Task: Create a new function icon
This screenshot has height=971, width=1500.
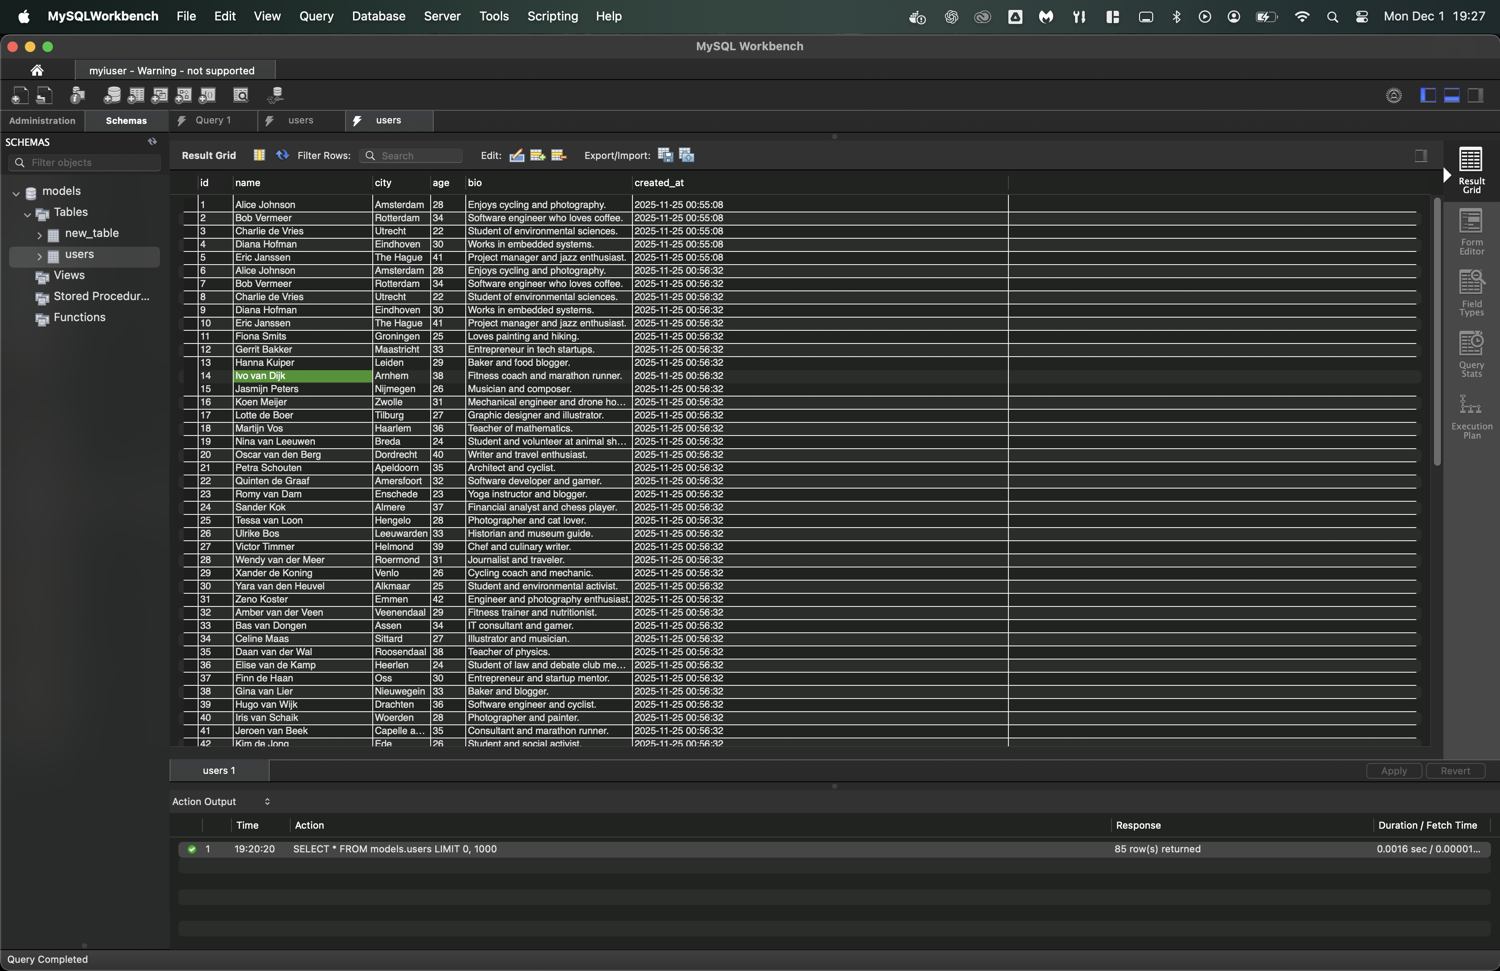Action: (208, 95)
